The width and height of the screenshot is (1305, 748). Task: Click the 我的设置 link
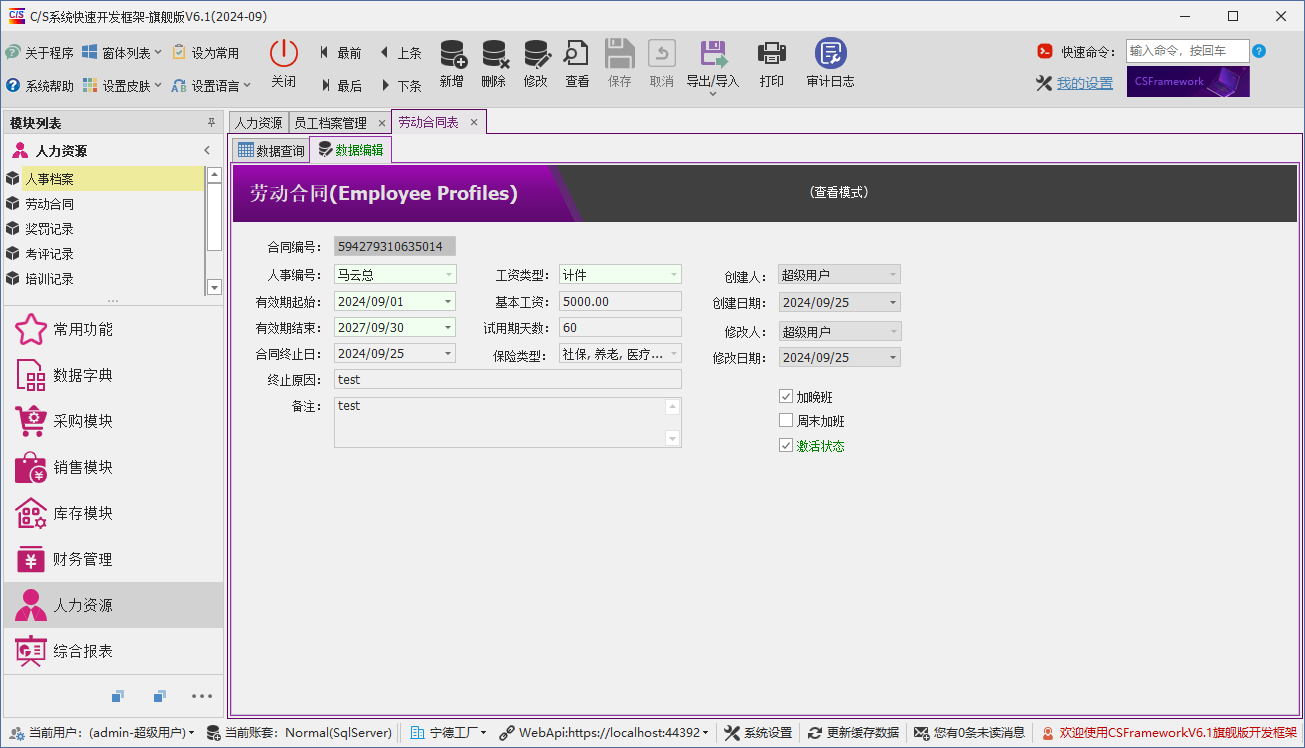pos(1085,83)
